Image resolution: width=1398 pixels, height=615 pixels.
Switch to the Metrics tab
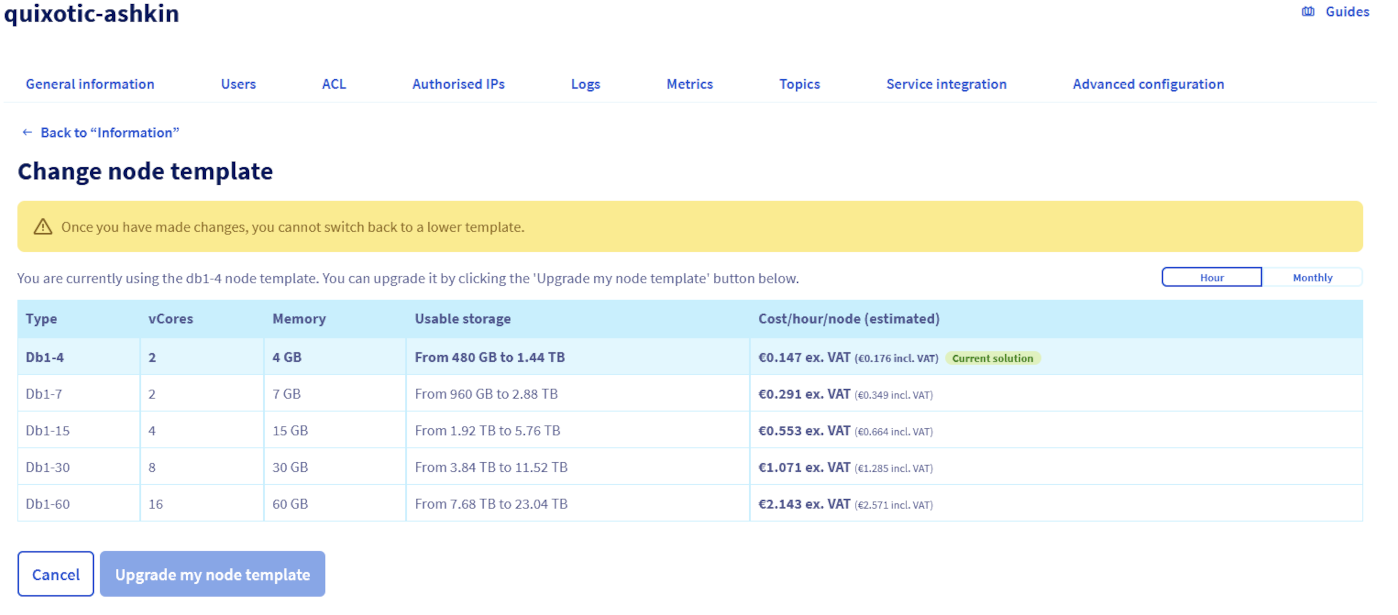pos(689,84)
